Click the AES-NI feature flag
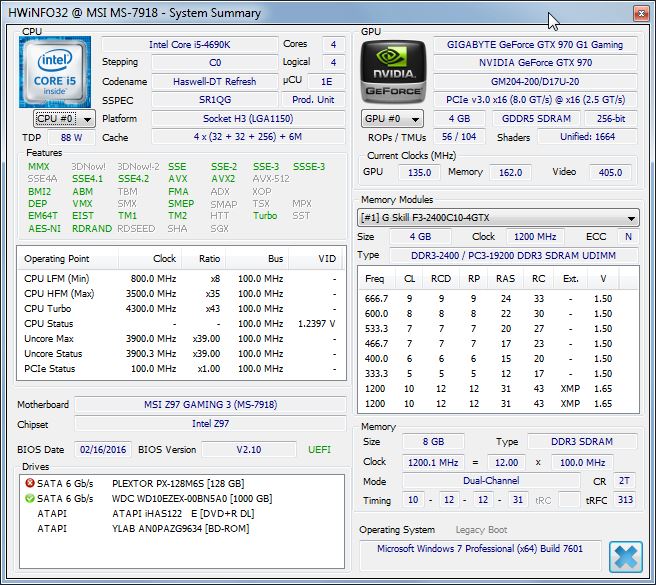Image resolution: width=656 pixels, height=585 pixels. [x=44, y=228]
